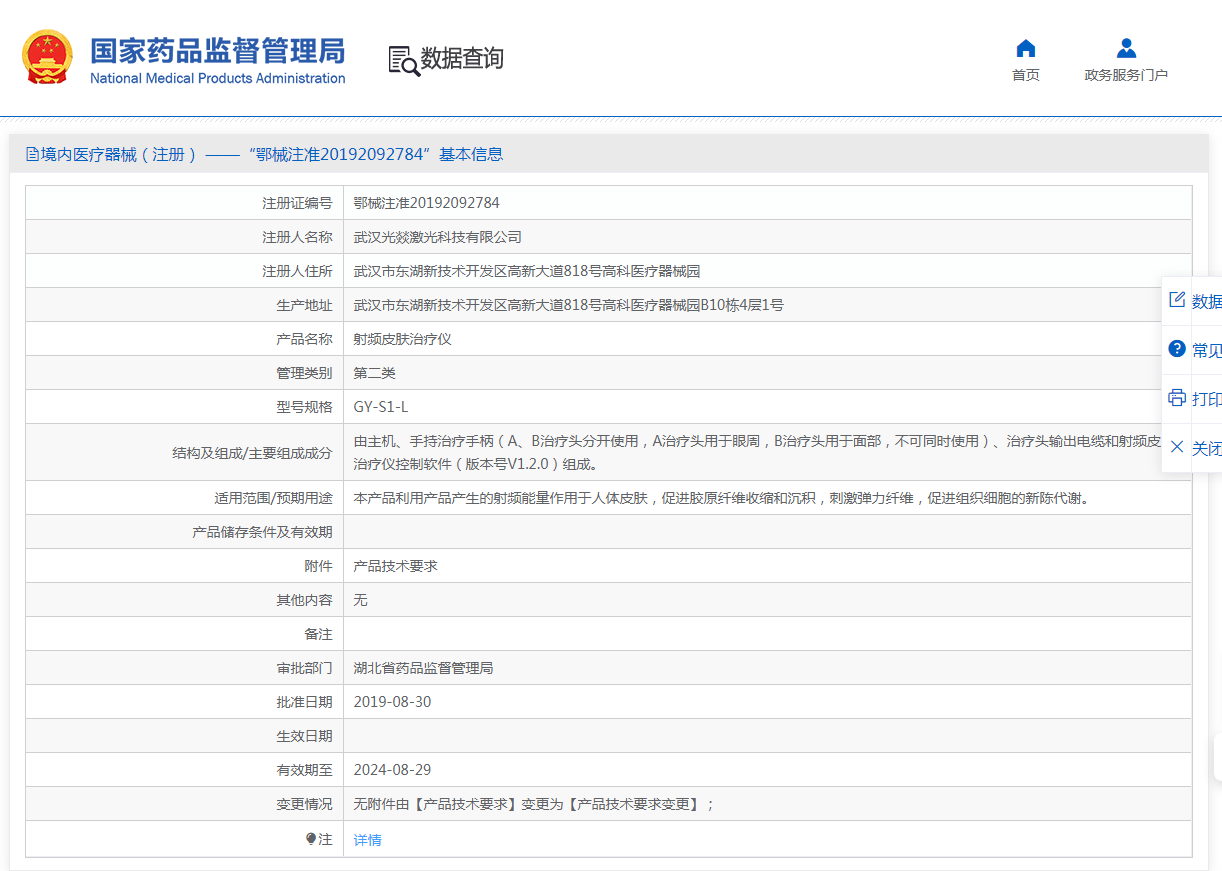The height and width of the screenshot is (871, 1222).
Task: Click the 备注 row label
Action: coord(318,634)
